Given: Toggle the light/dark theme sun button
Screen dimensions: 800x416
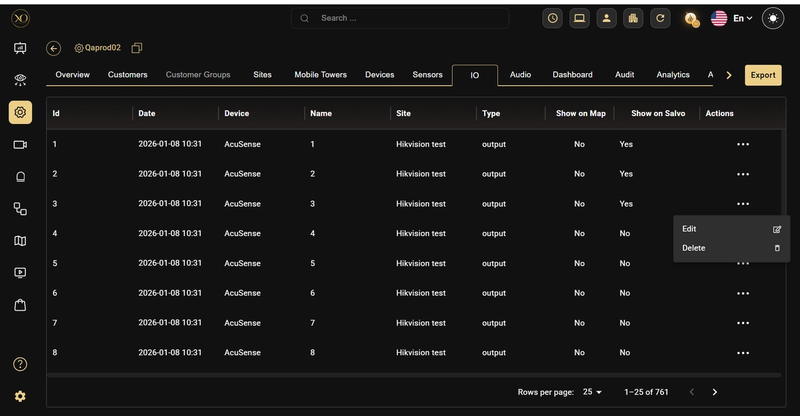Looking at the screenshot, I should [772, 18].
